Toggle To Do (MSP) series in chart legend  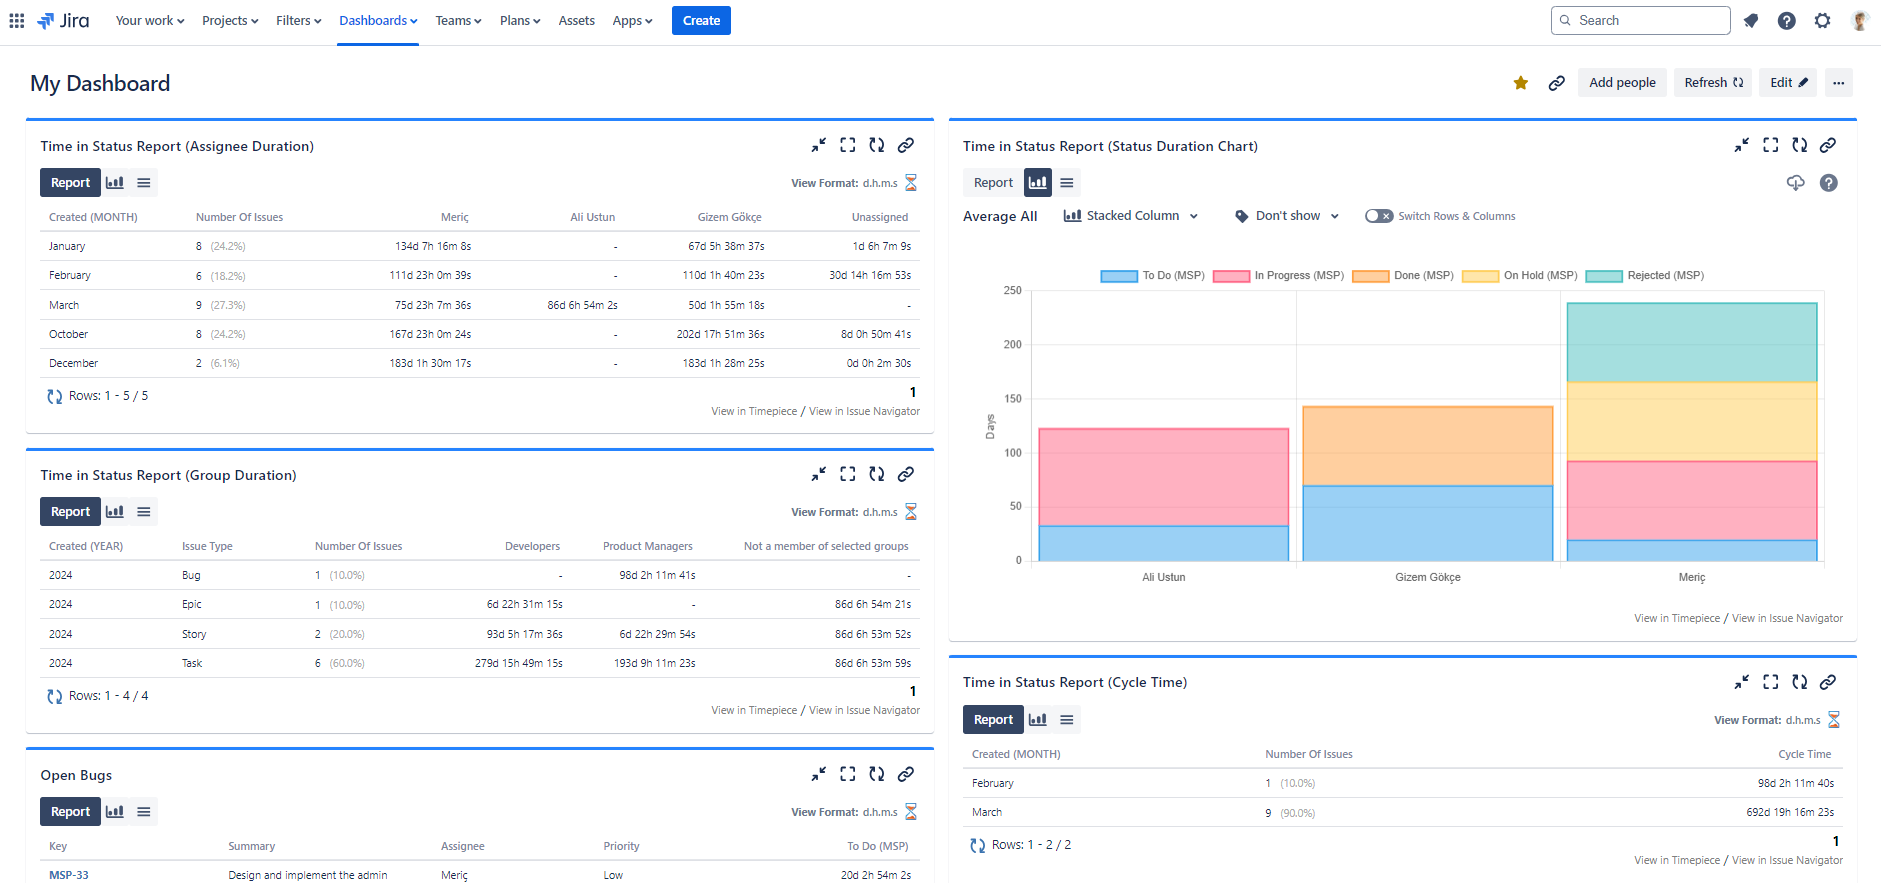point(1152,276)
